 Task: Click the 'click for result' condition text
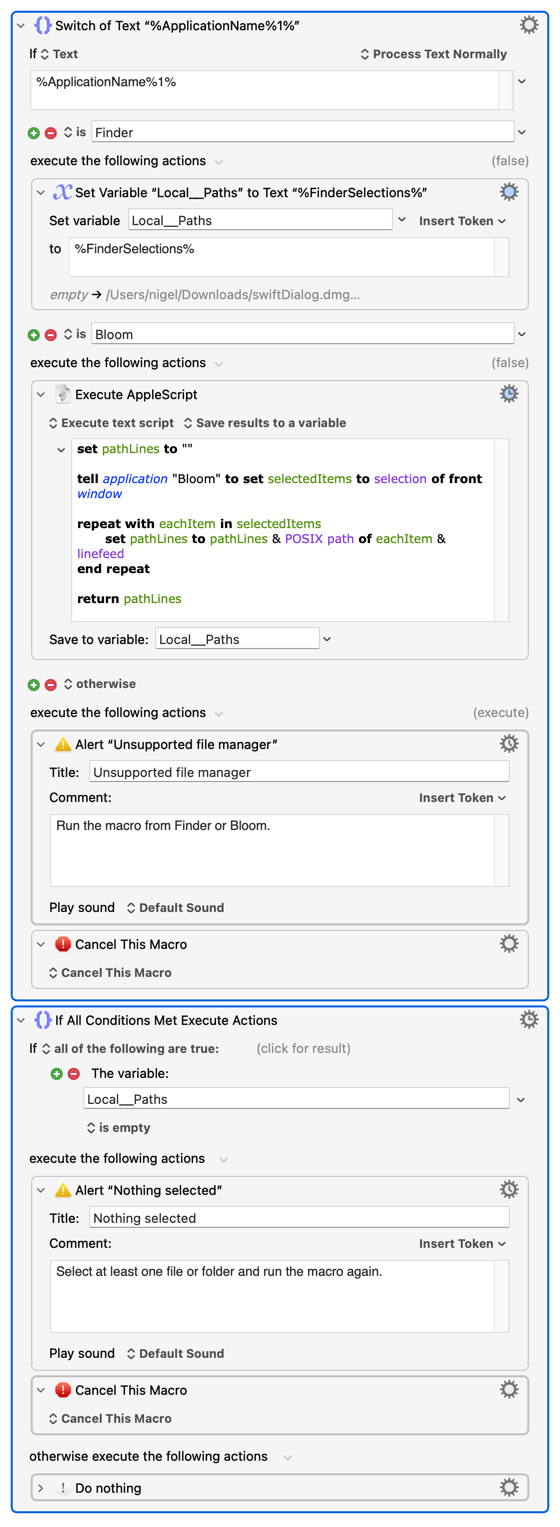tap(304, 1048)
